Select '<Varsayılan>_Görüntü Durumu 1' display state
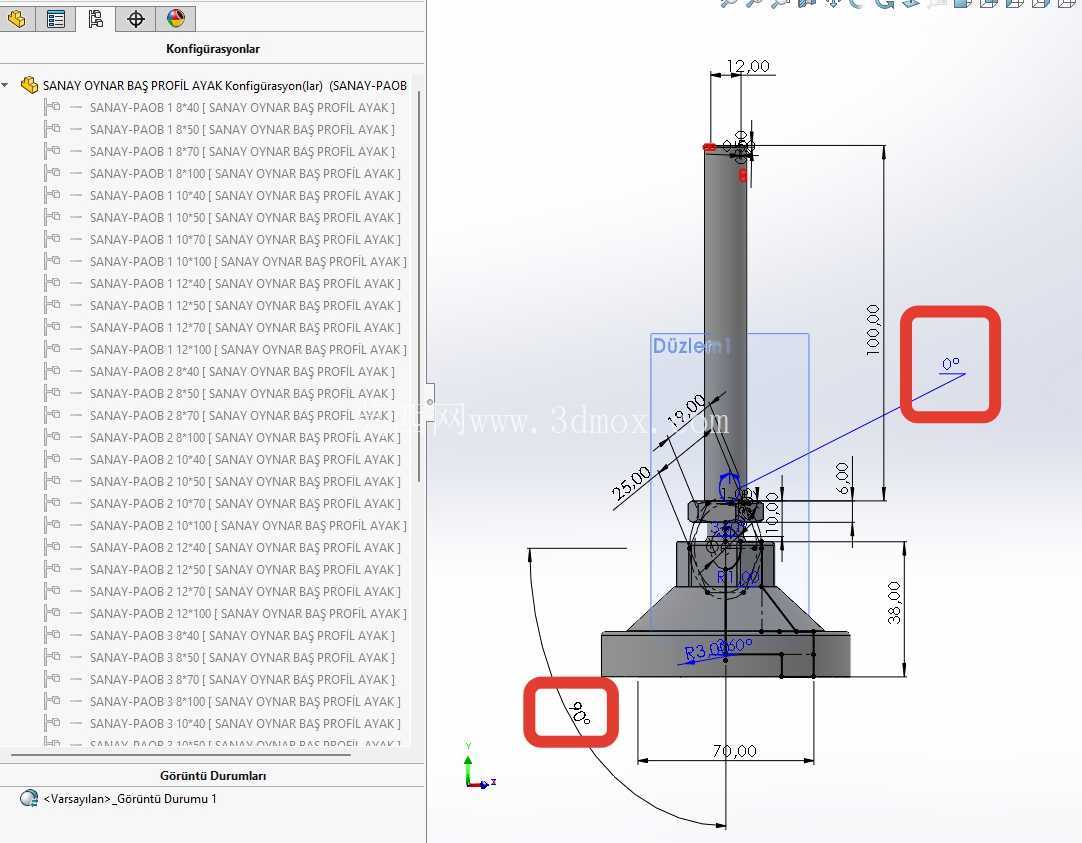 (x=130, y=799)
